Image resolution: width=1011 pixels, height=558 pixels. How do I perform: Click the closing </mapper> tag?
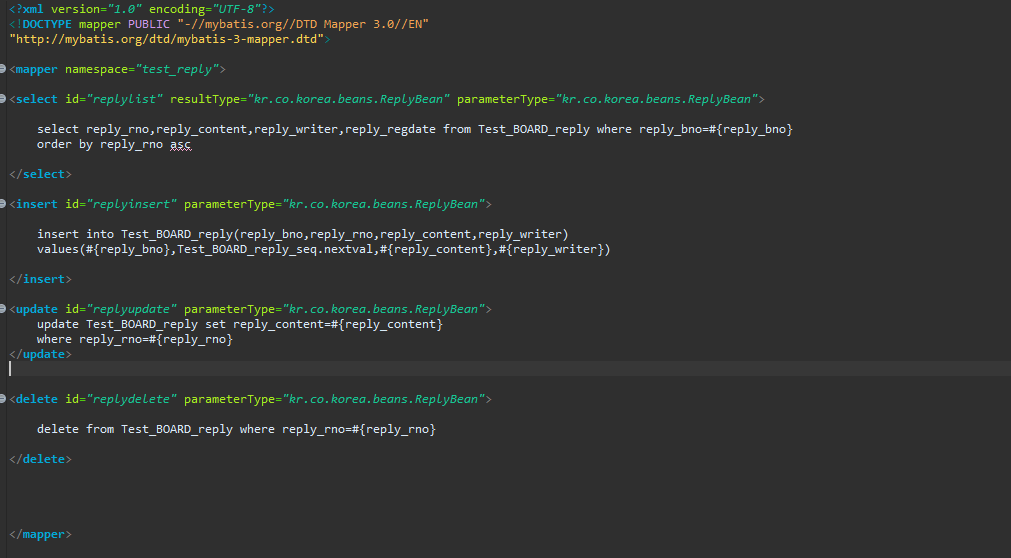point(41,534)
